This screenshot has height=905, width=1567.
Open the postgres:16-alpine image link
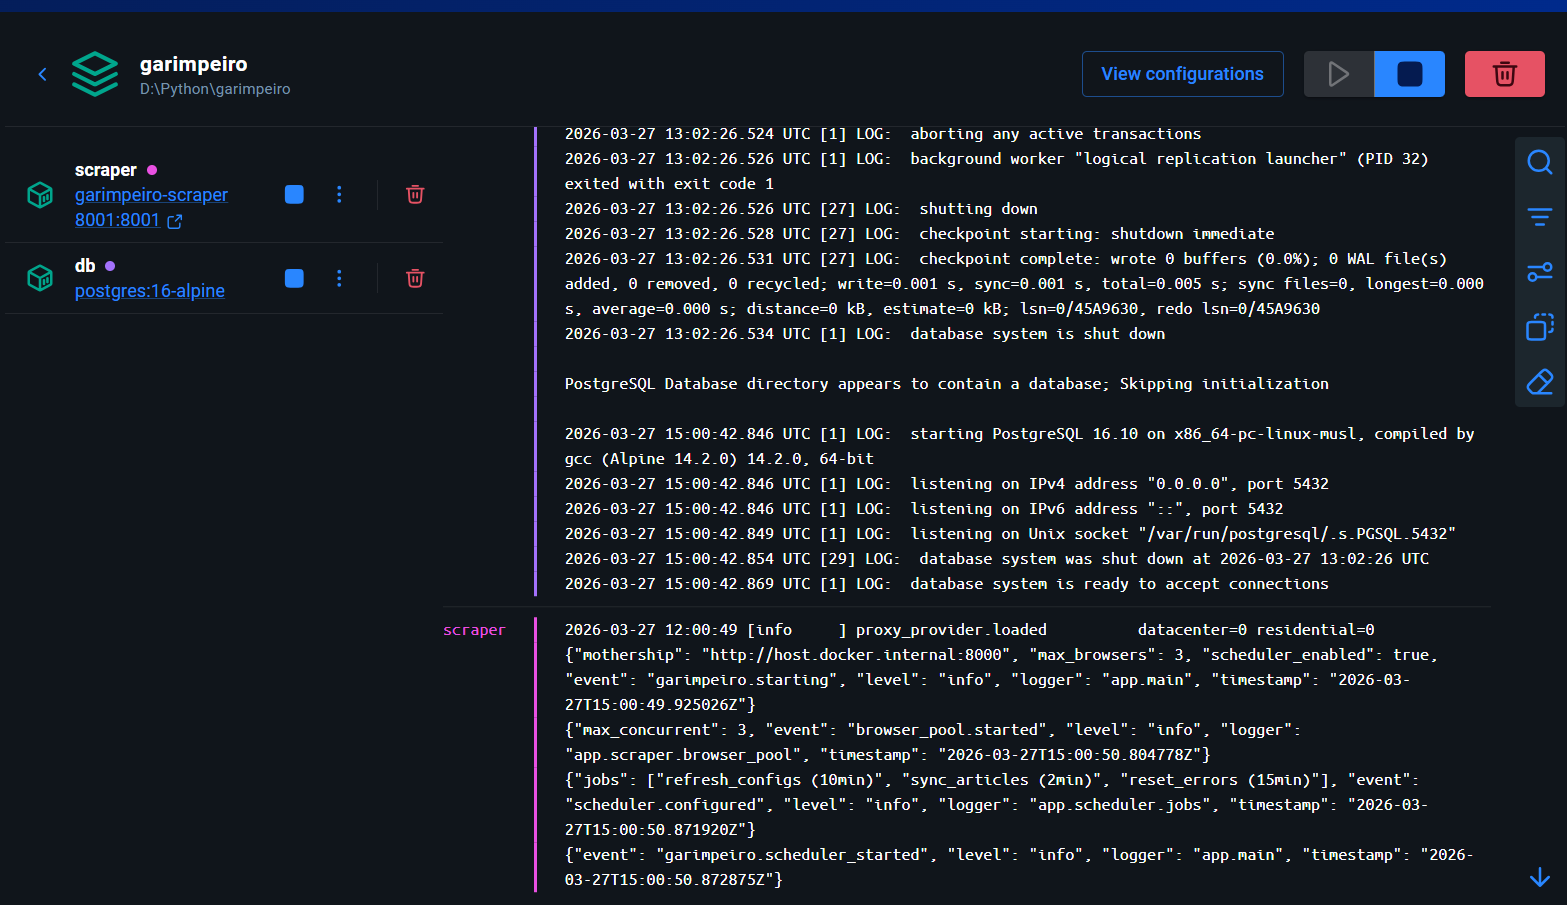pyautogui.click(x=150, y=291)
